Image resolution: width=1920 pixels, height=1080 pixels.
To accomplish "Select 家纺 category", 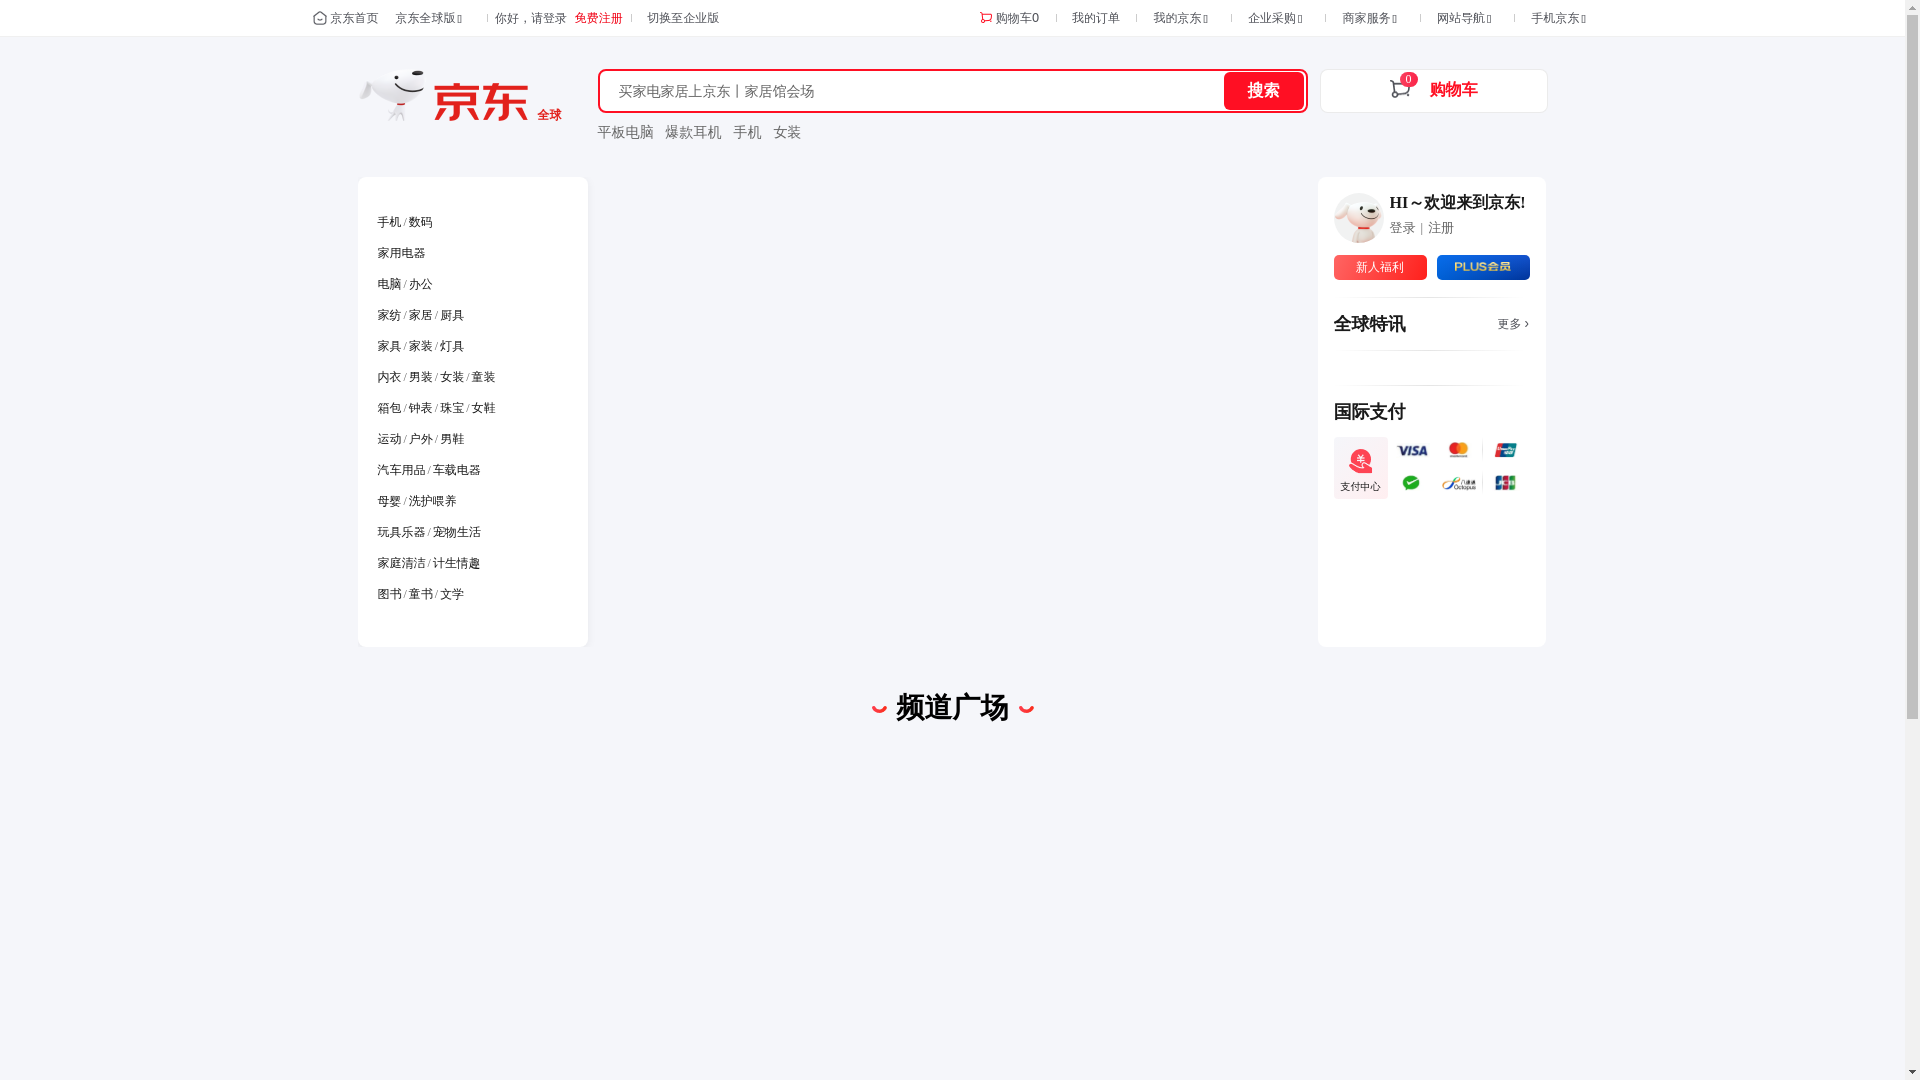I will point(389,315).
